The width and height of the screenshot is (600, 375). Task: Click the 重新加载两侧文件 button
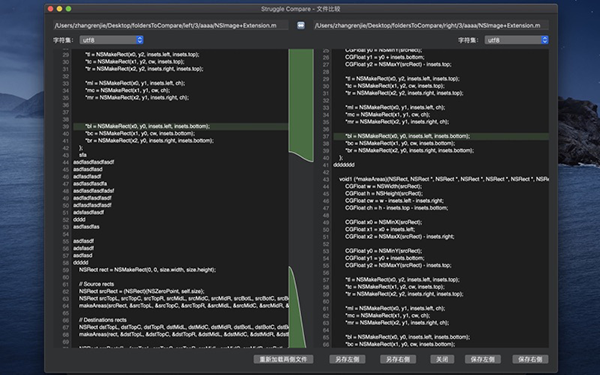283,359
